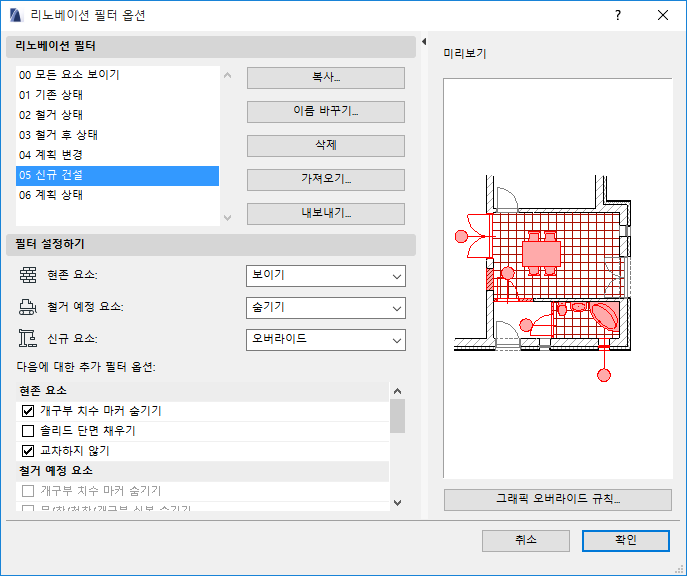Screen dimensions: 687x576
Task: Click the 취소 cancel button
Action: (x=526, y=541)
